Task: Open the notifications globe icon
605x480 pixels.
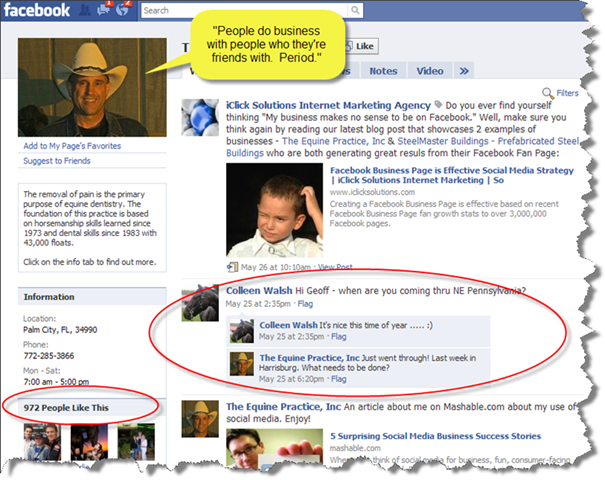Action: click(x=123, y=9)
